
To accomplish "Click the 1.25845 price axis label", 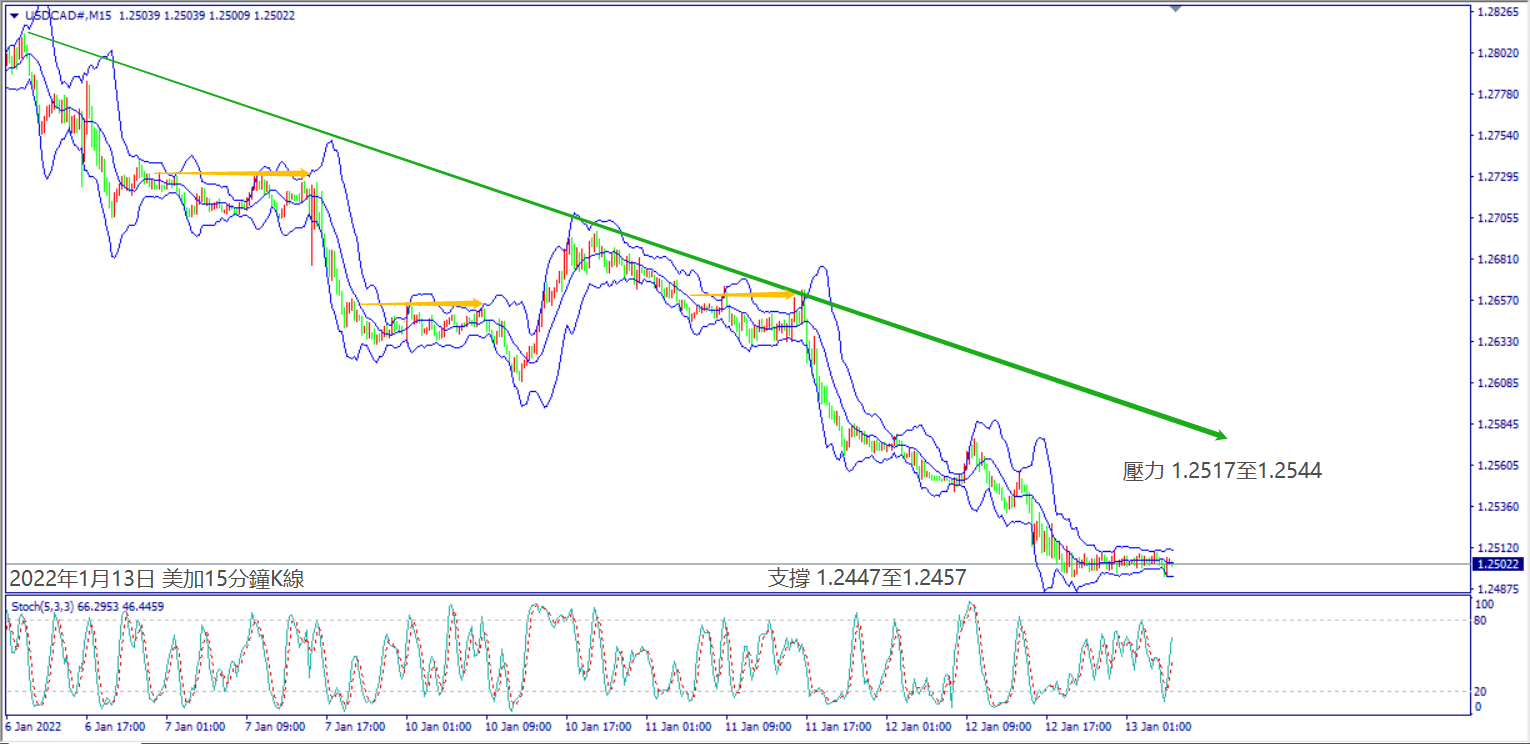I will click(x=1497, y=425).
